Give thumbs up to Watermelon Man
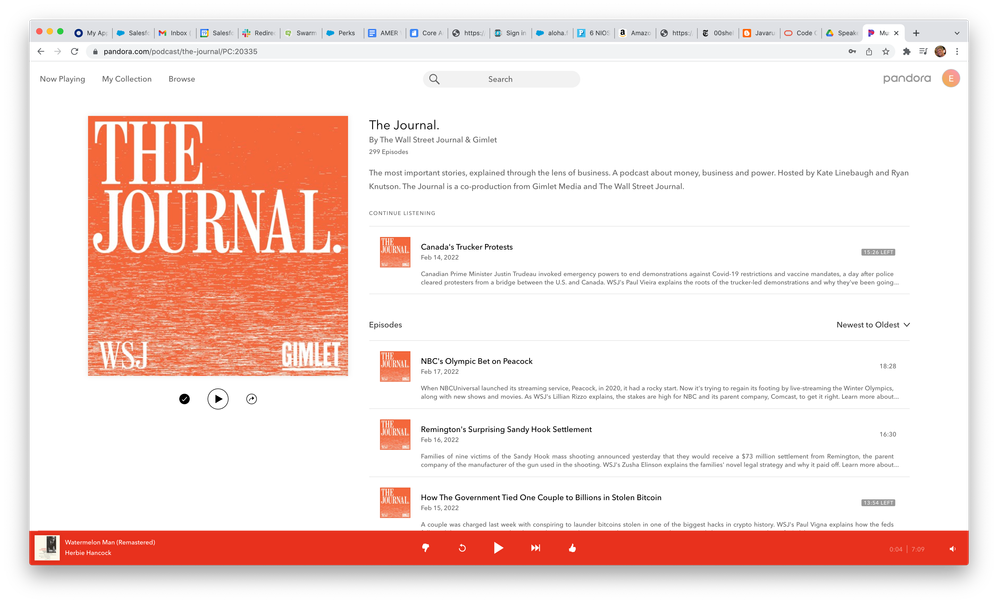The height and width of the screenshot is (604, 998). 572,548
